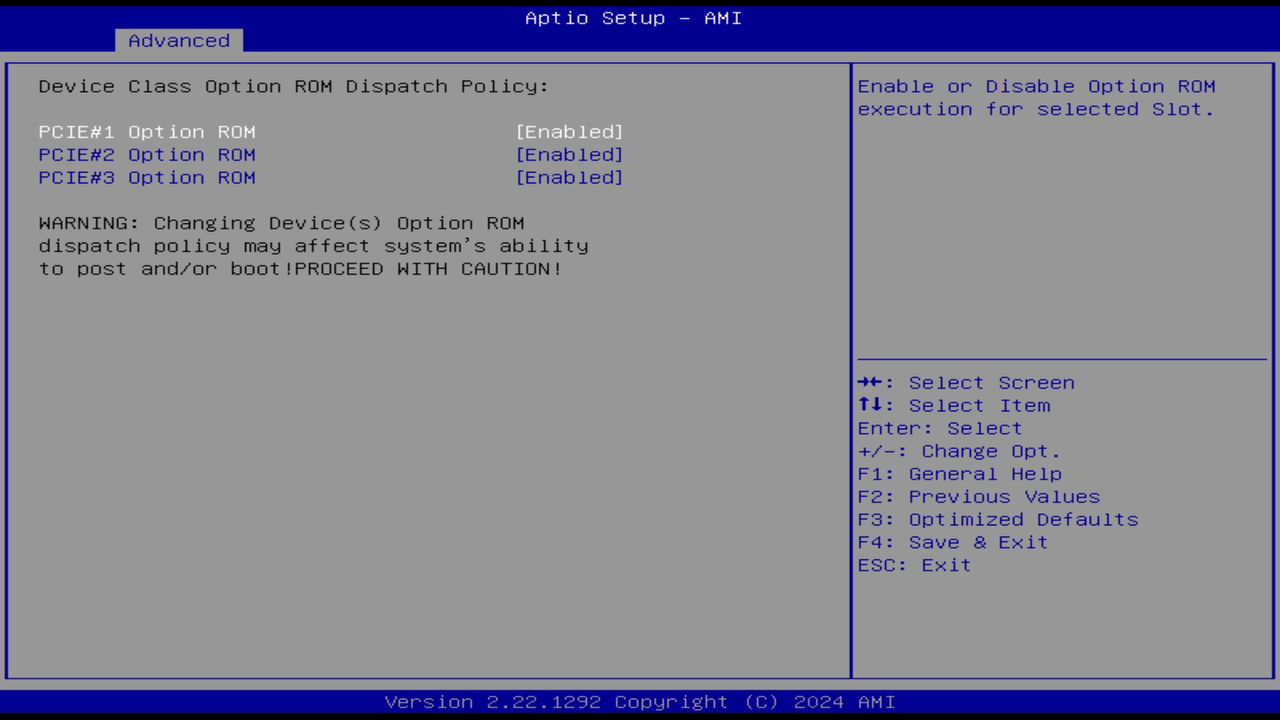The image size is (1280, 720).
Task: Change PCIE#2 Option ROM Enabled value
Action: click(x=569, y=155)
